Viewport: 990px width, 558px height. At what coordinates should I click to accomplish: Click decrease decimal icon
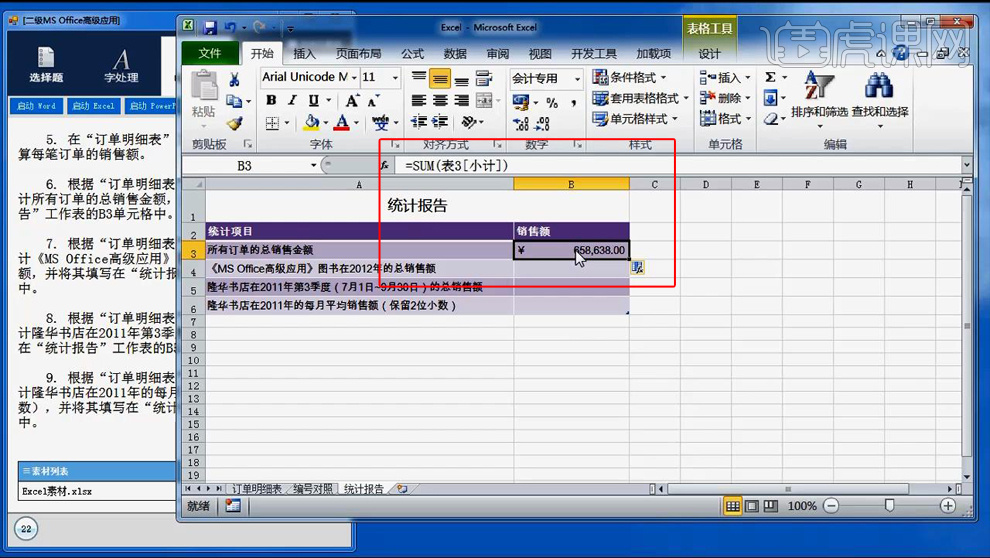pos(542,124)
